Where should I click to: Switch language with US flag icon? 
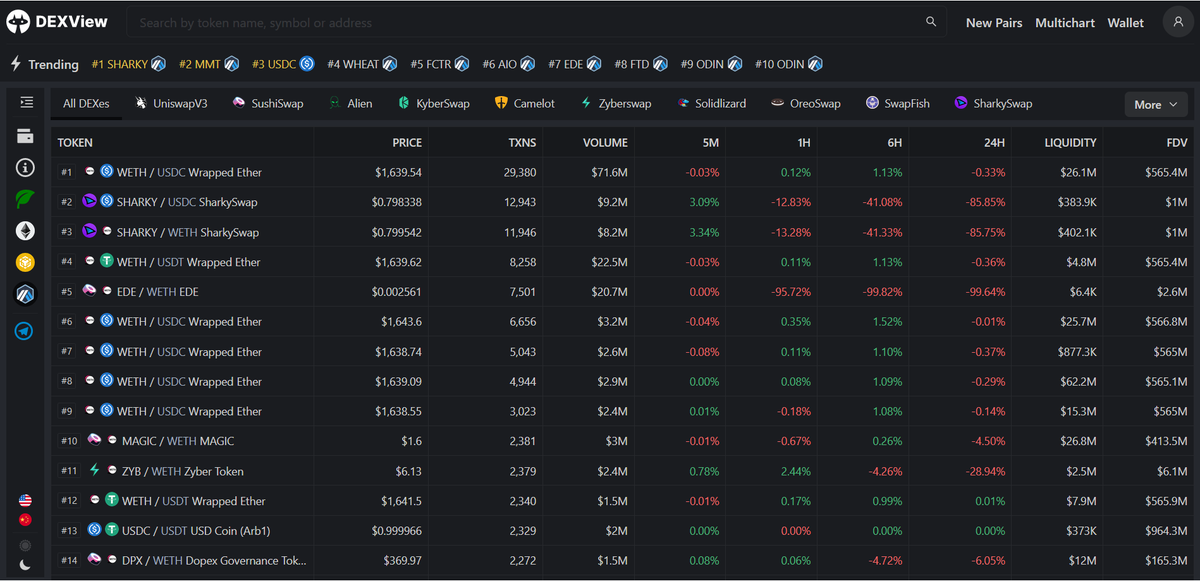click(x=25, y=500)
